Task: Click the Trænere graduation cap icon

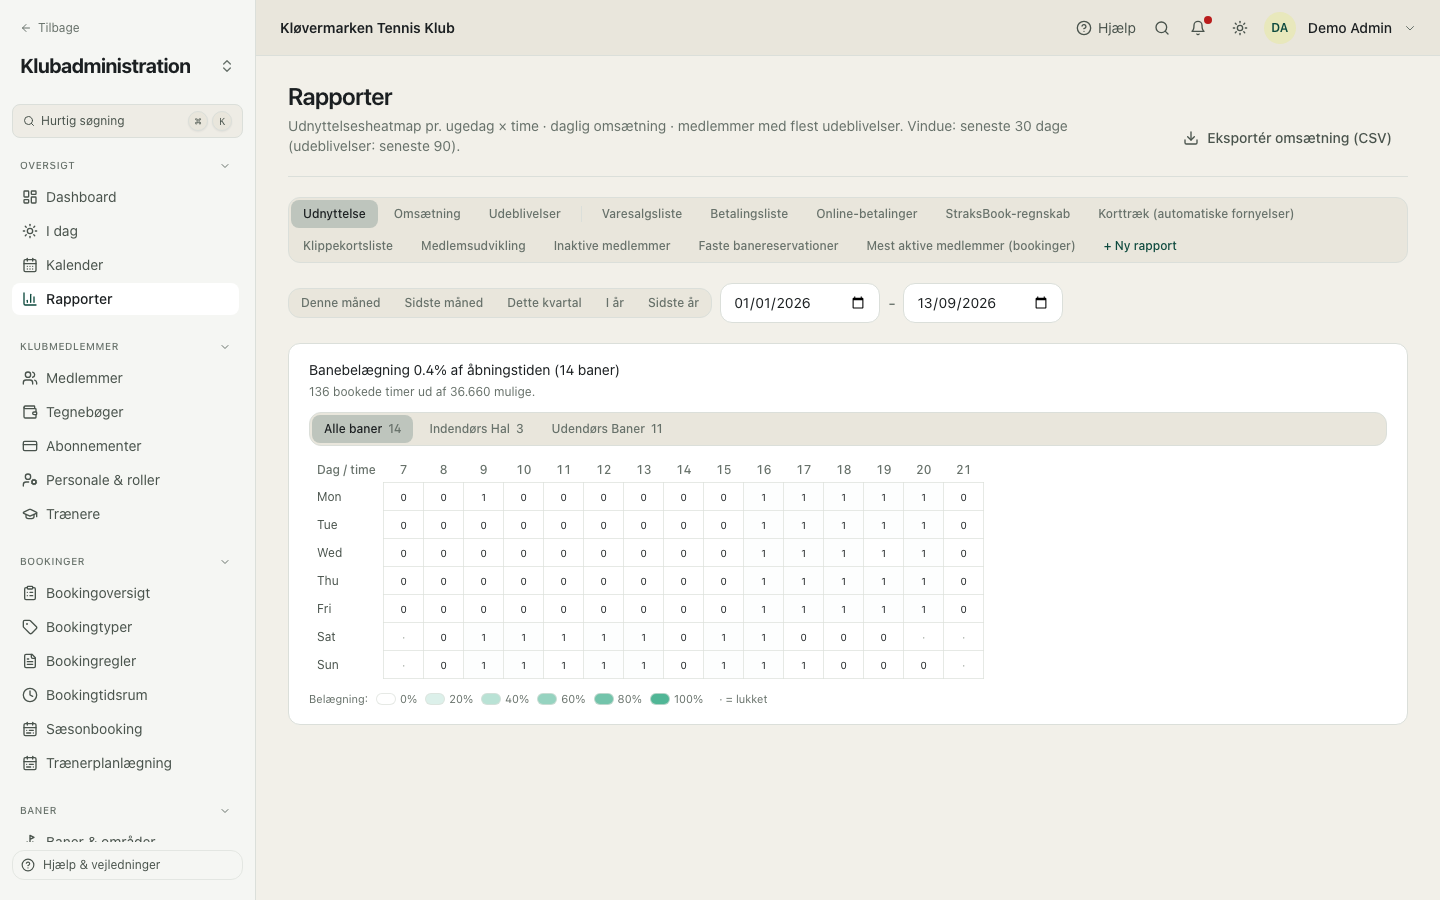Action: 30,514
